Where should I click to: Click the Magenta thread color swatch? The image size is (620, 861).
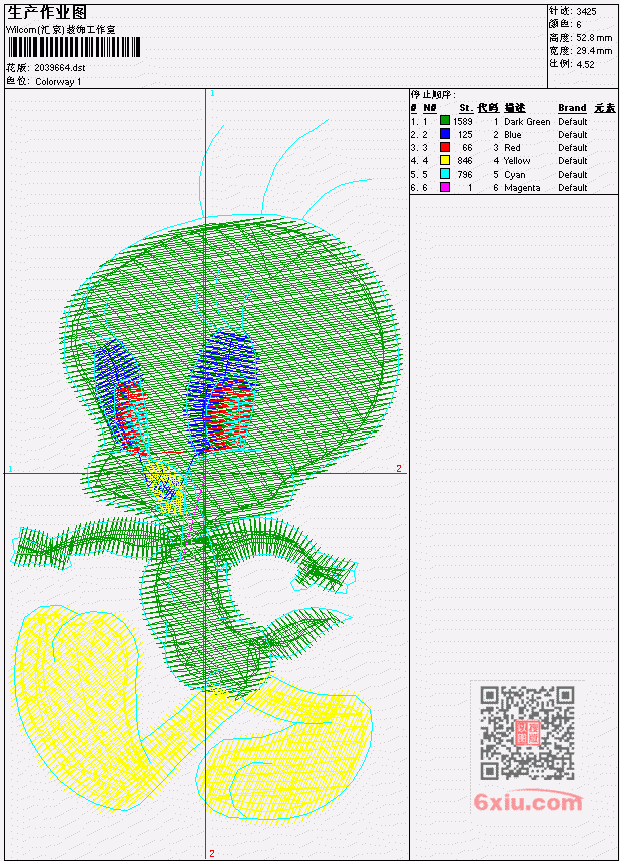445,187
